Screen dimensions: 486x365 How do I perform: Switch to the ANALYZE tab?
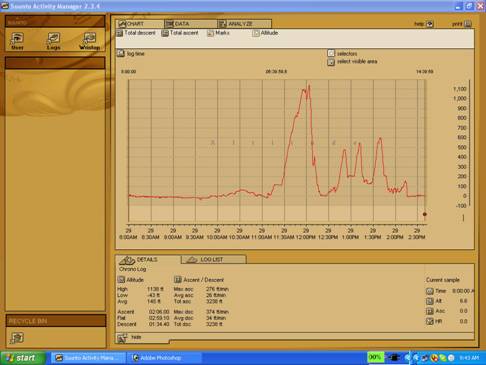tap(244, 24)
